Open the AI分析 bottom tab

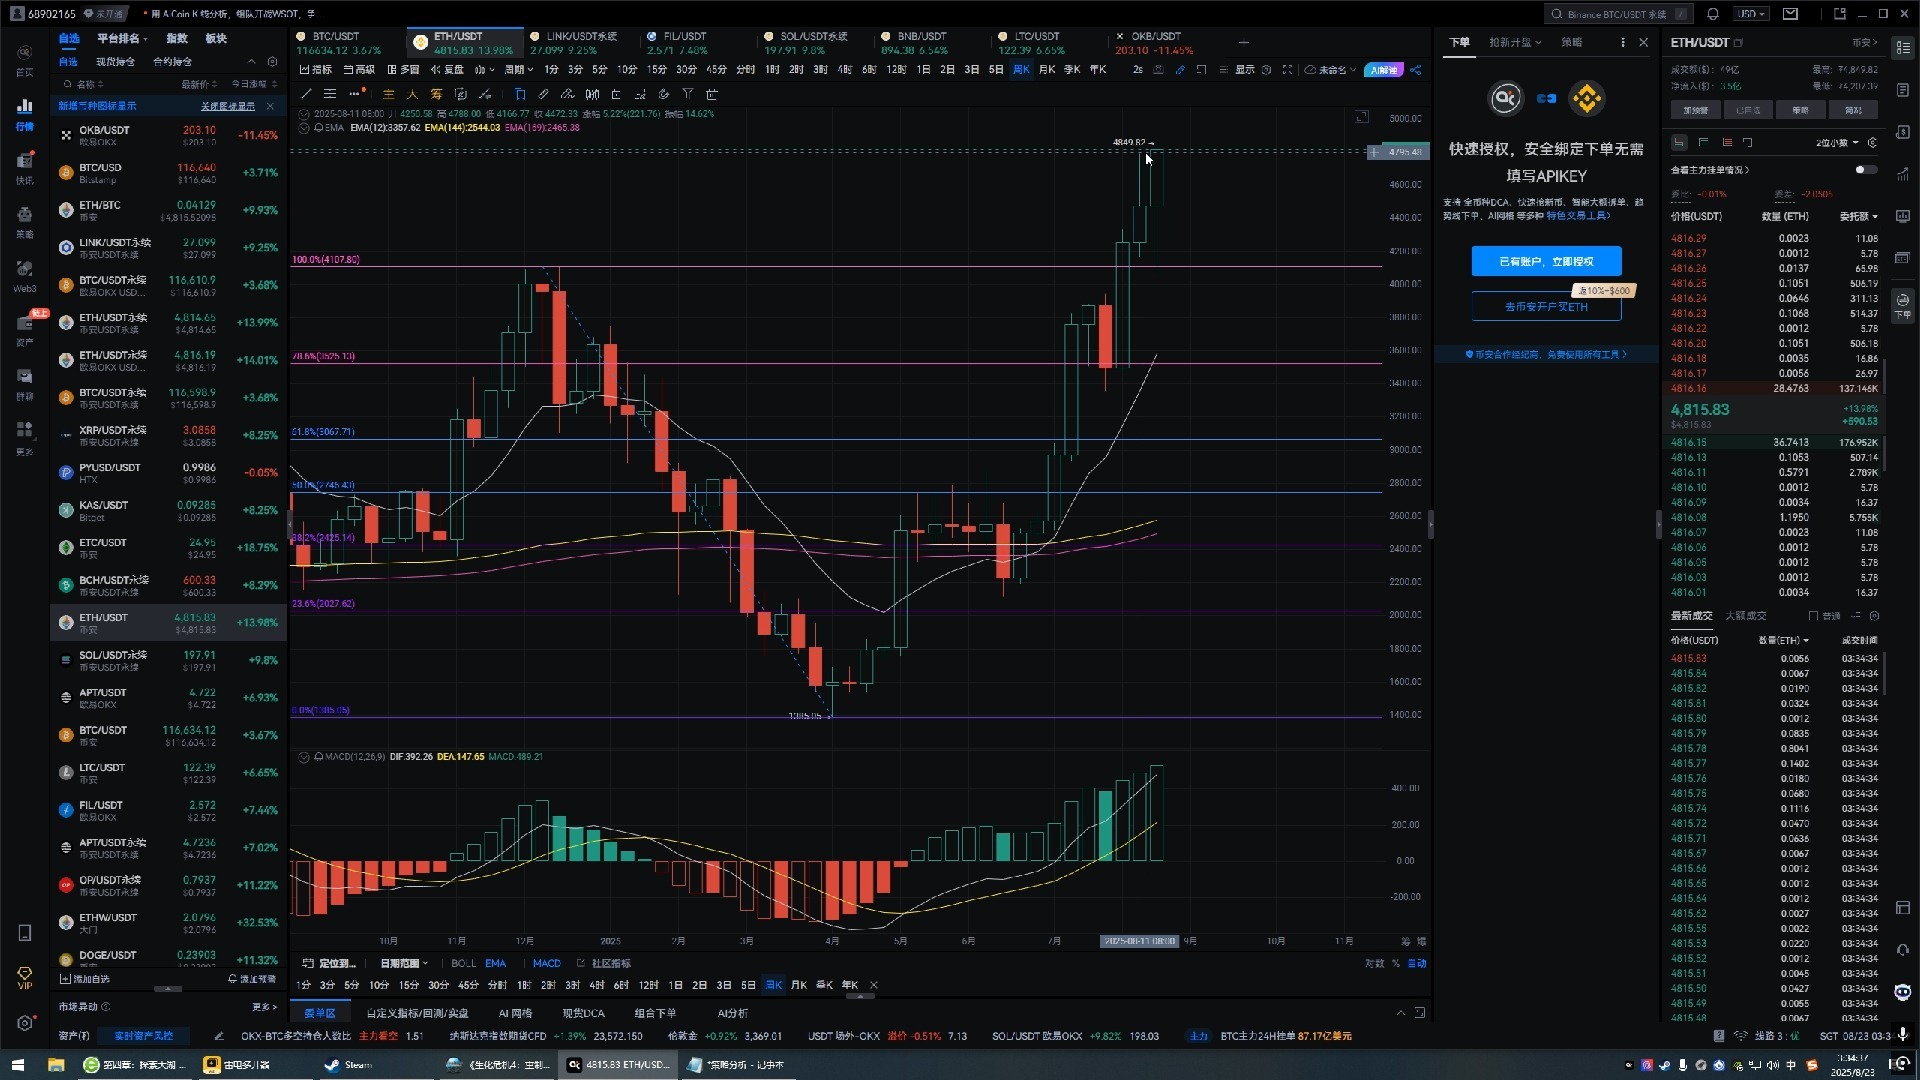coord(732,1013)
